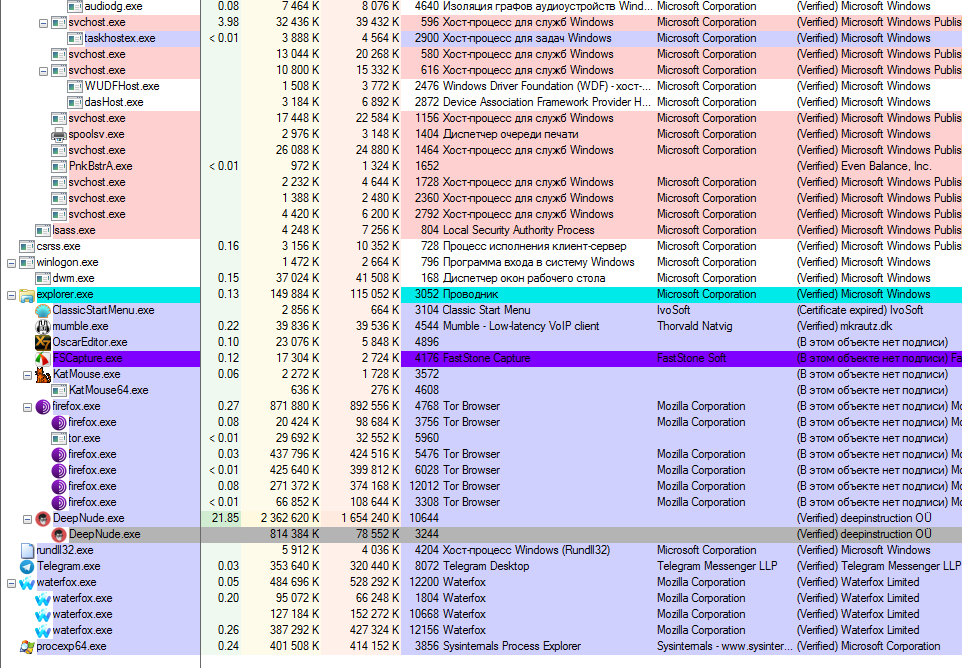Collapse the explorer.exe process tree

11,295
